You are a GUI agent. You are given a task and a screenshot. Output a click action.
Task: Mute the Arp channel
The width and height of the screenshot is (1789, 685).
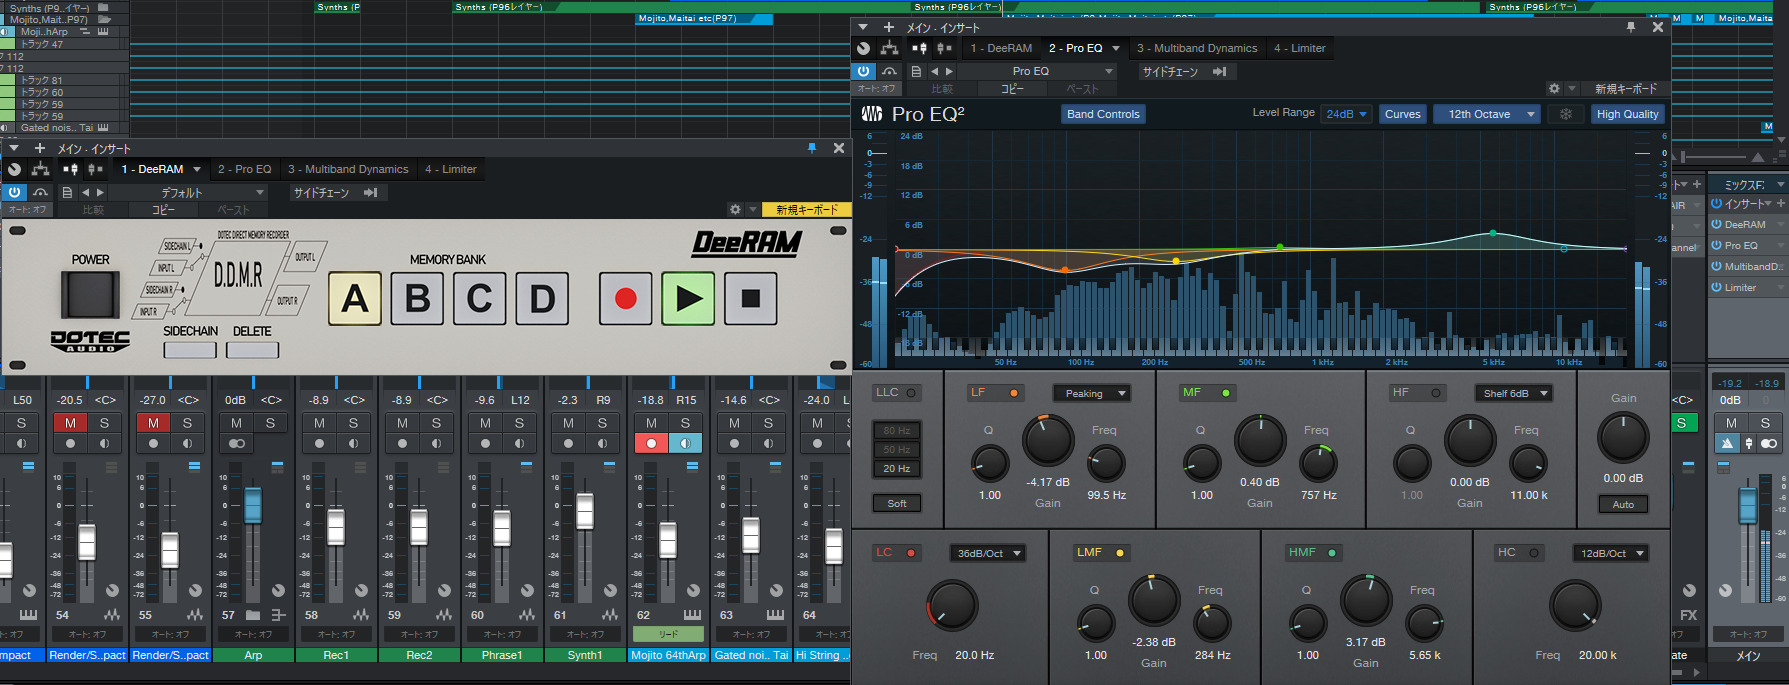coord(237,423)
